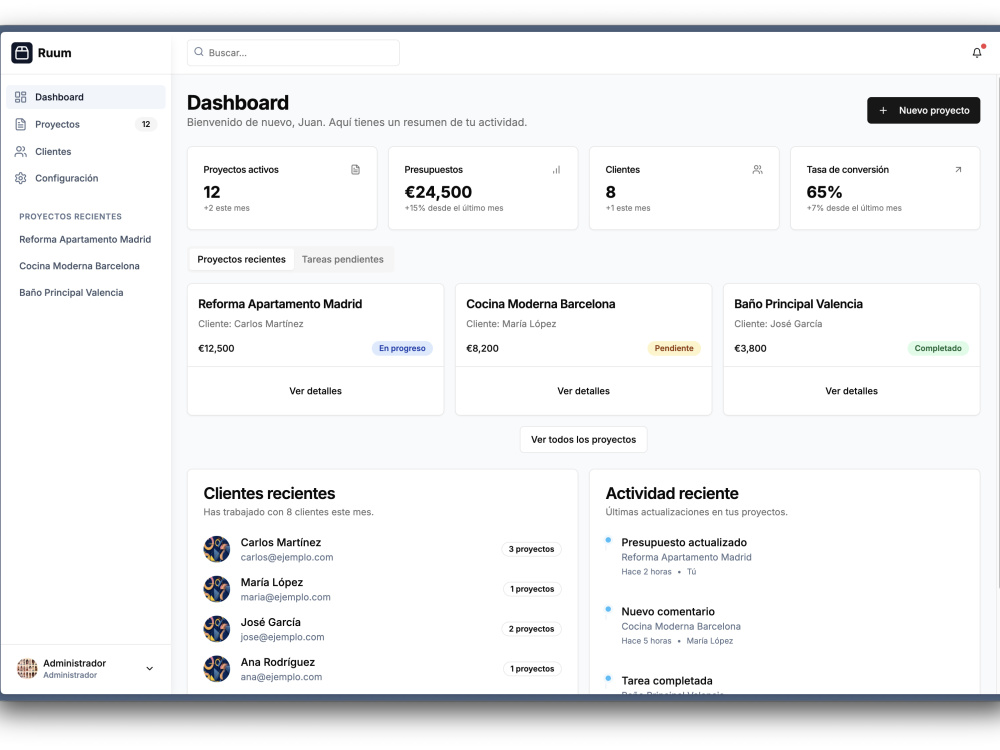
Task: Click the En progreso status badge
Action: pyautogui.click(x=402, y=348)
